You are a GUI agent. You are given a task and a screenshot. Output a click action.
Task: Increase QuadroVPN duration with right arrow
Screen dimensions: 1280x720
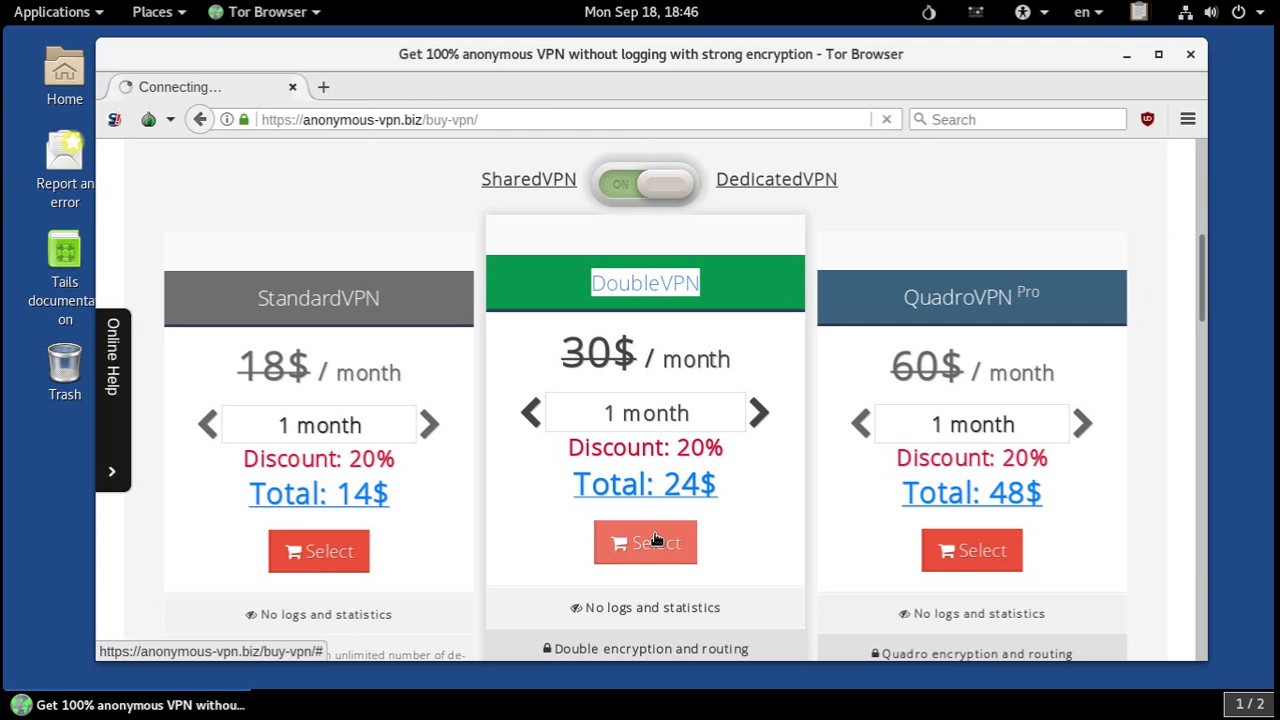(x=1082, y=424)
